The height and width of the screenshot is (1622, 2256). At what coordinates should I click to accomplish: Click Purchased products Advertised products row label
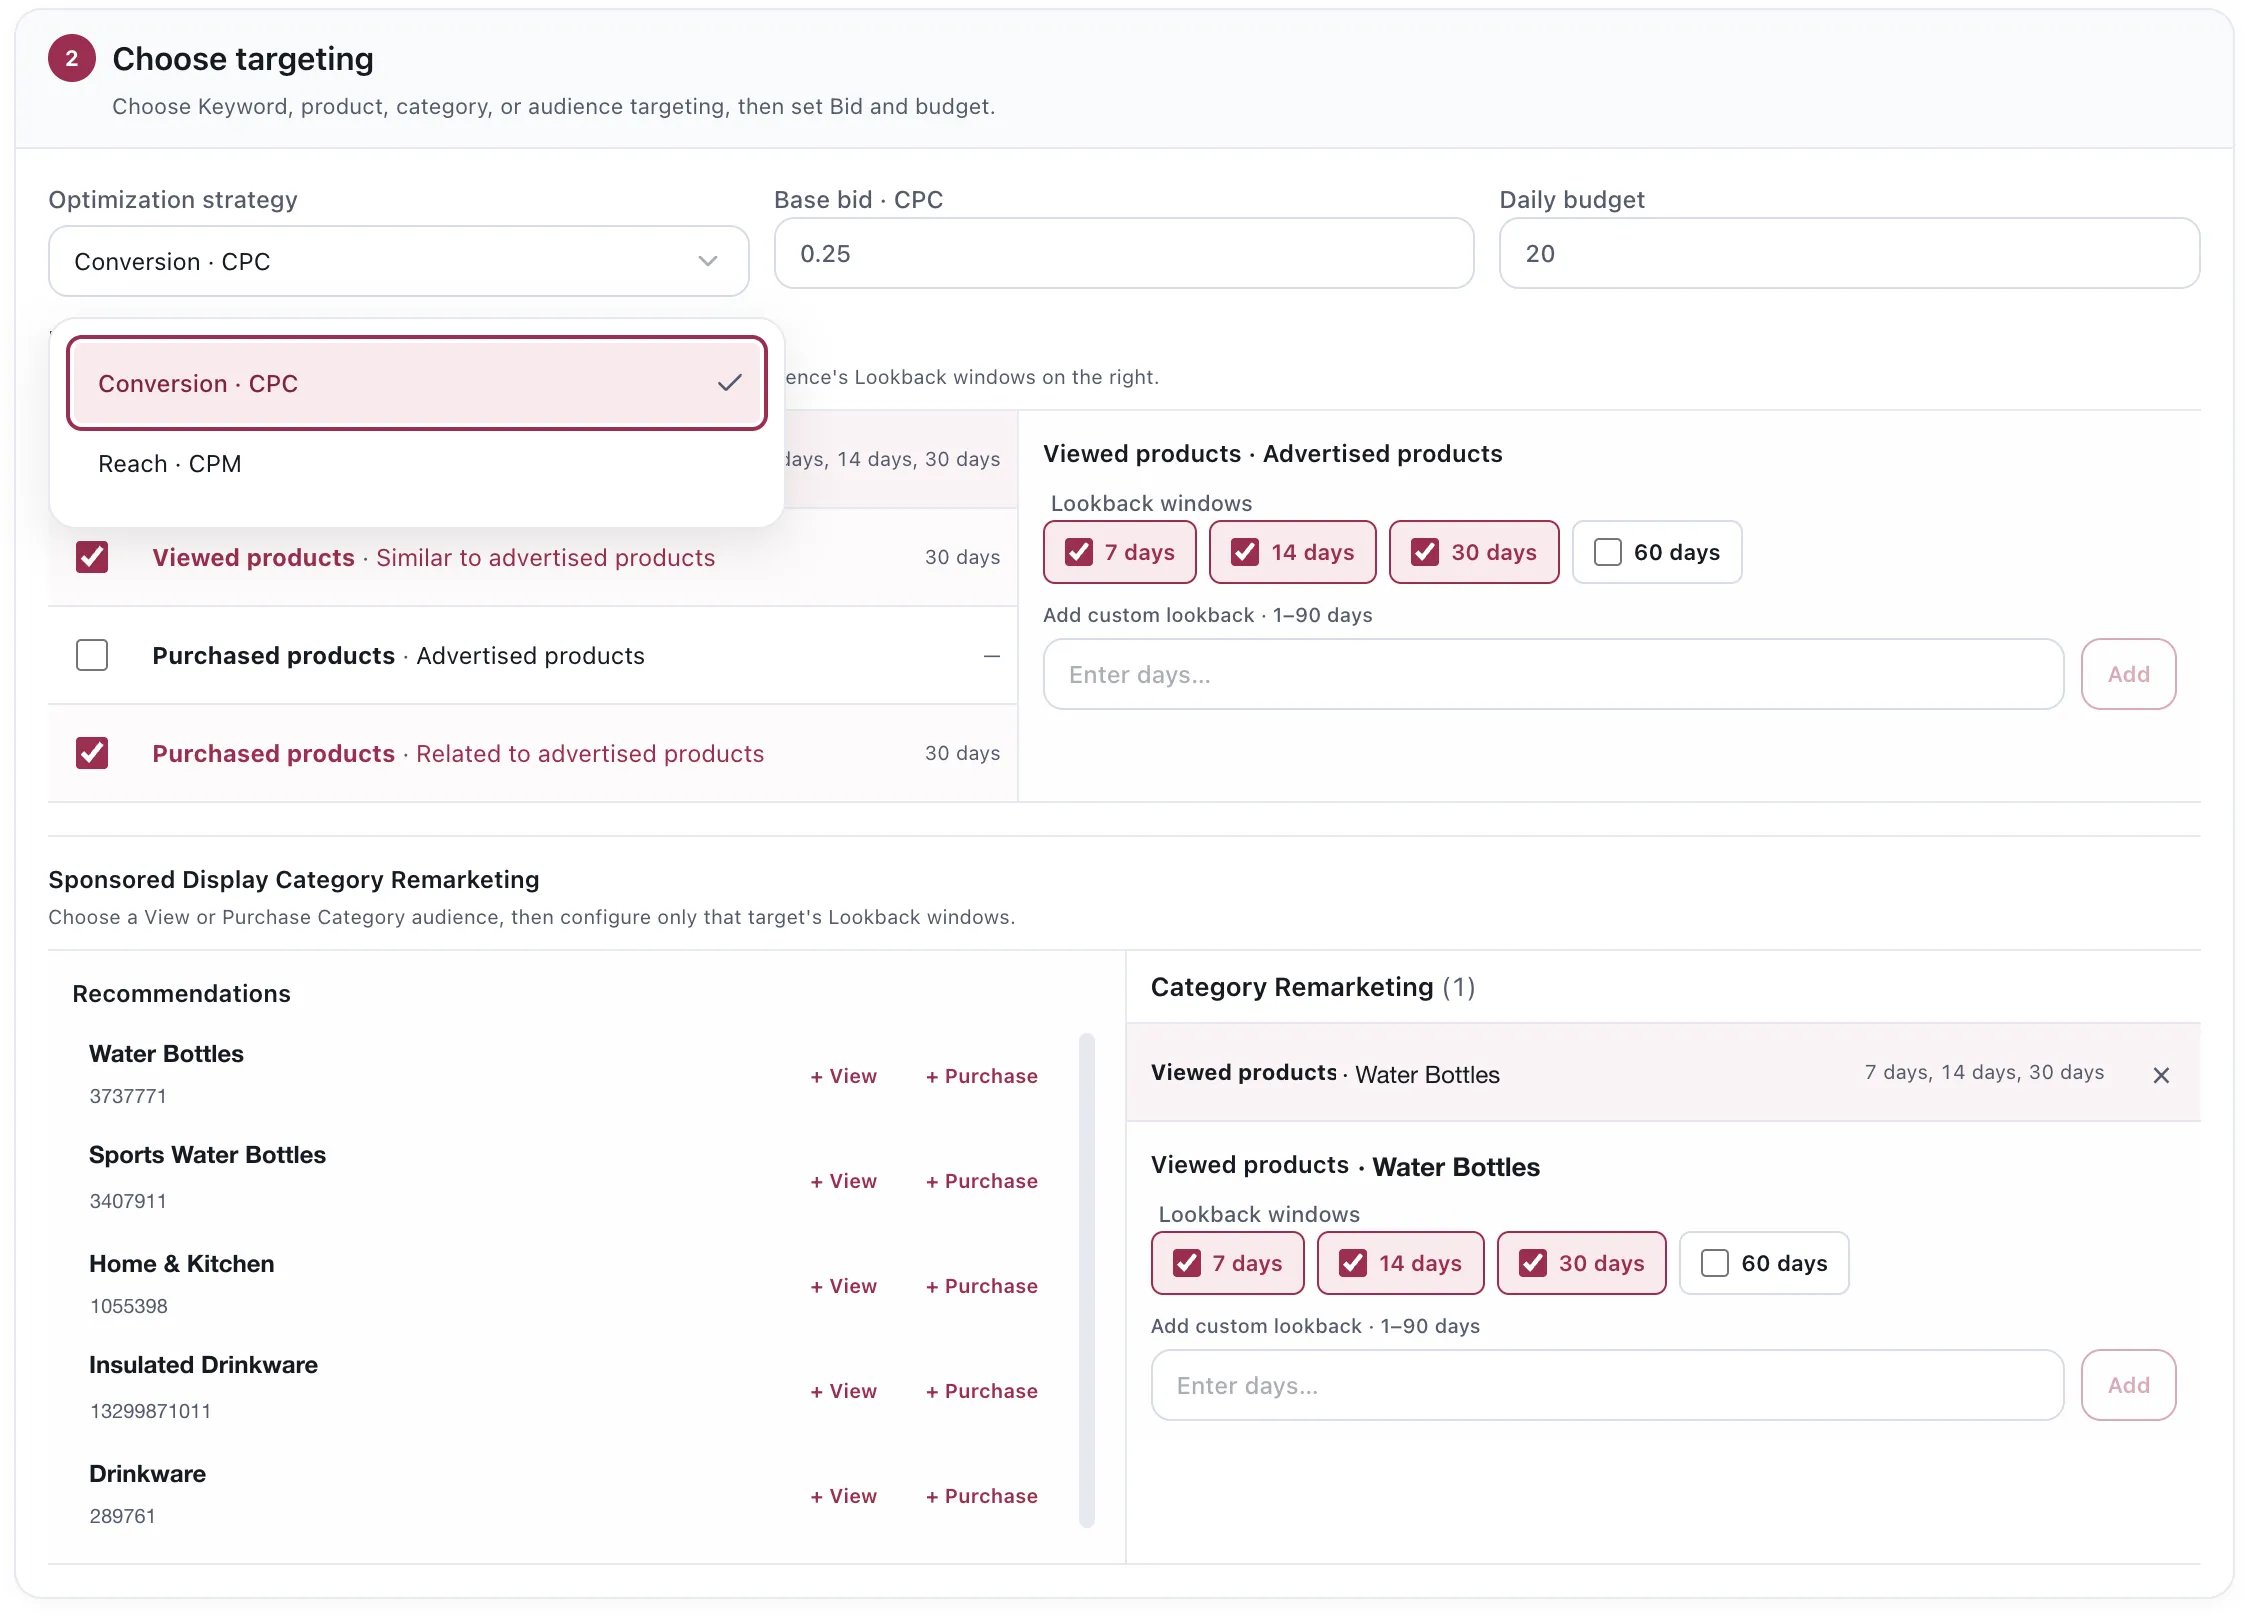coord(398,656)
